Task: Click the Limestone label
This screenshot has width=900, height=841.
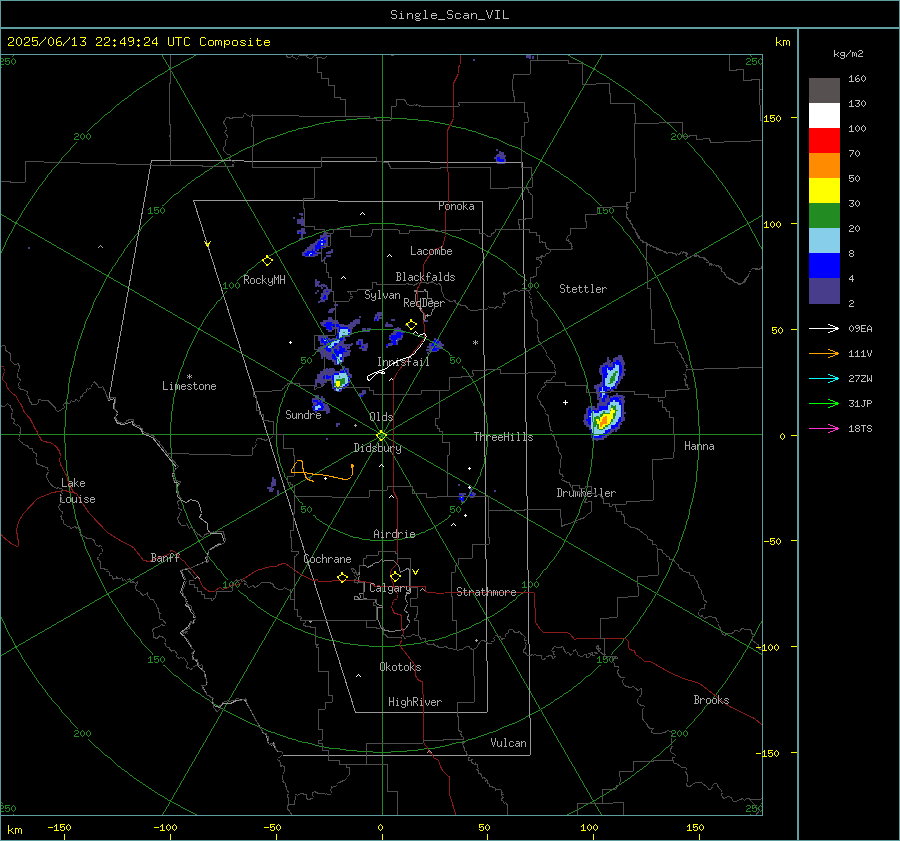Action: (x=189, y=386)
